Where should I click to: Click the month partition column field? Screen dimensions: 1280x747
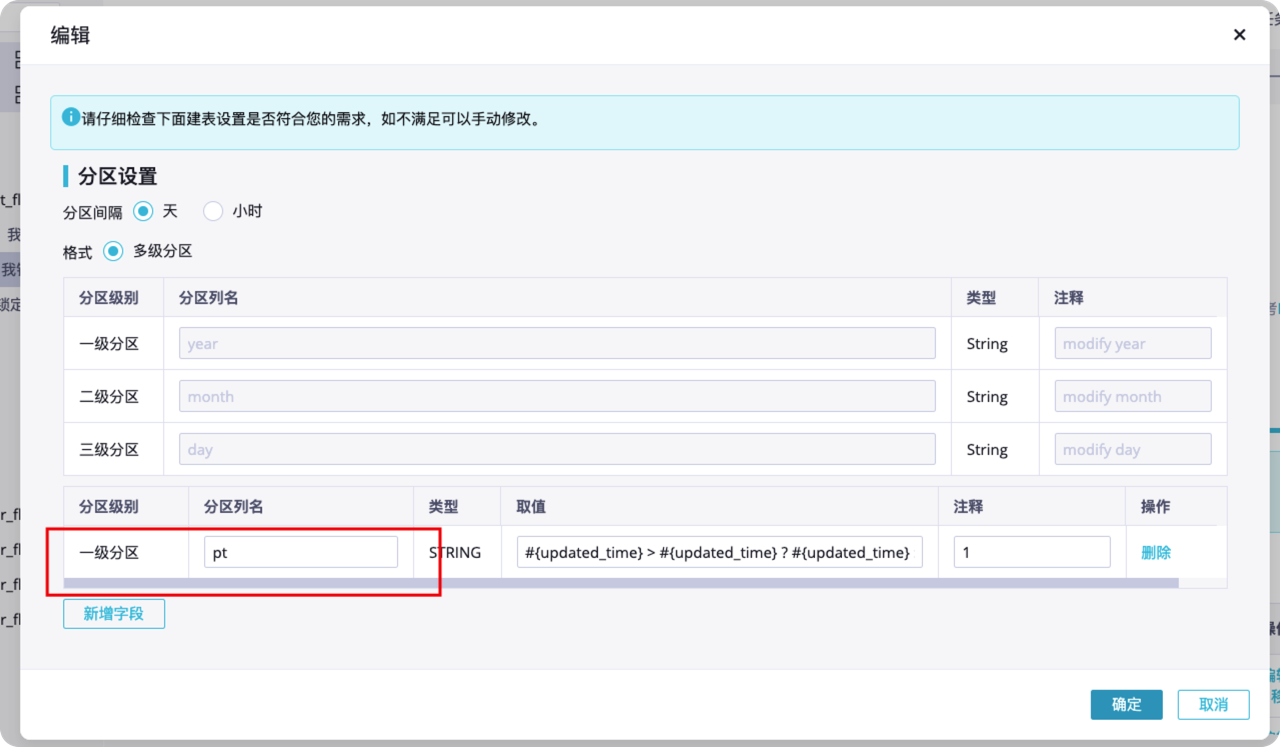click(557, 396)
